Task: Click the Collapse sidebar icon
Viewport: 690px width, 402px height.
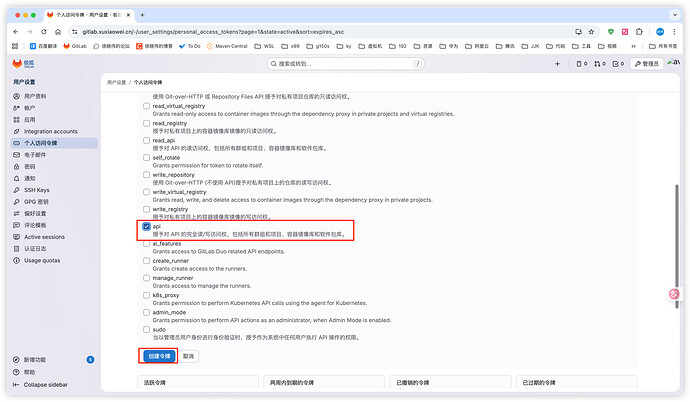Action: click(14, 384)
